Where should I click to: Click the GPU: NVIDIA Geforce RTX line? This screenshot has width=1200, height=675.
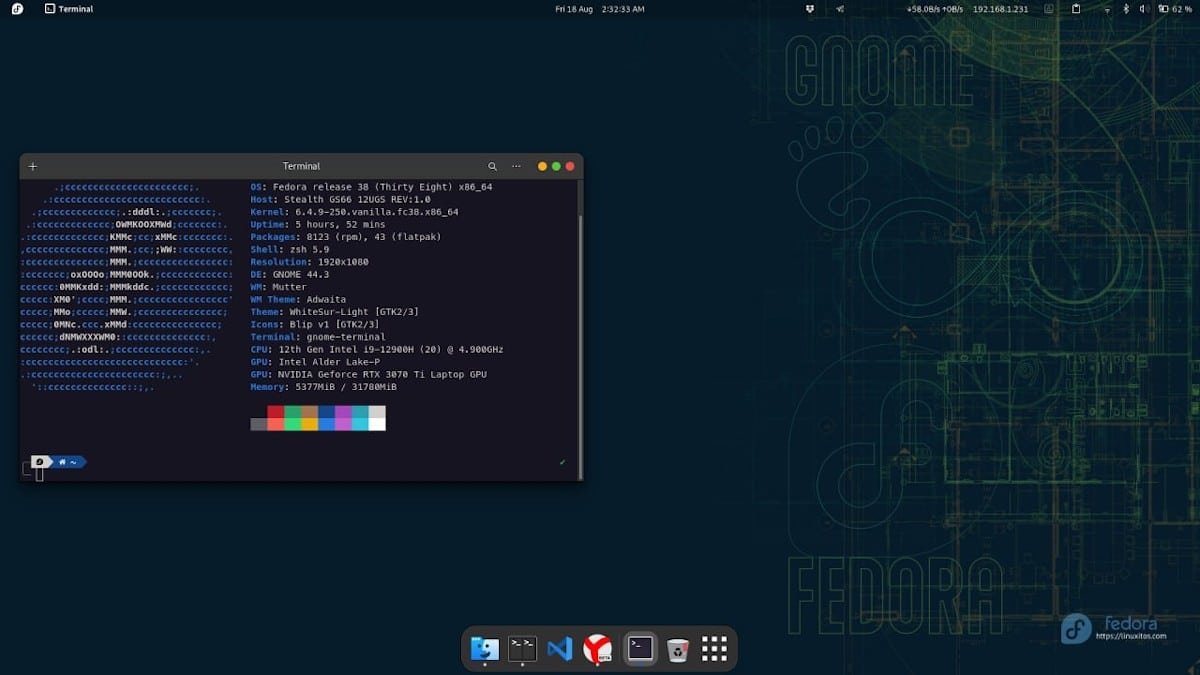coord(369,374)
